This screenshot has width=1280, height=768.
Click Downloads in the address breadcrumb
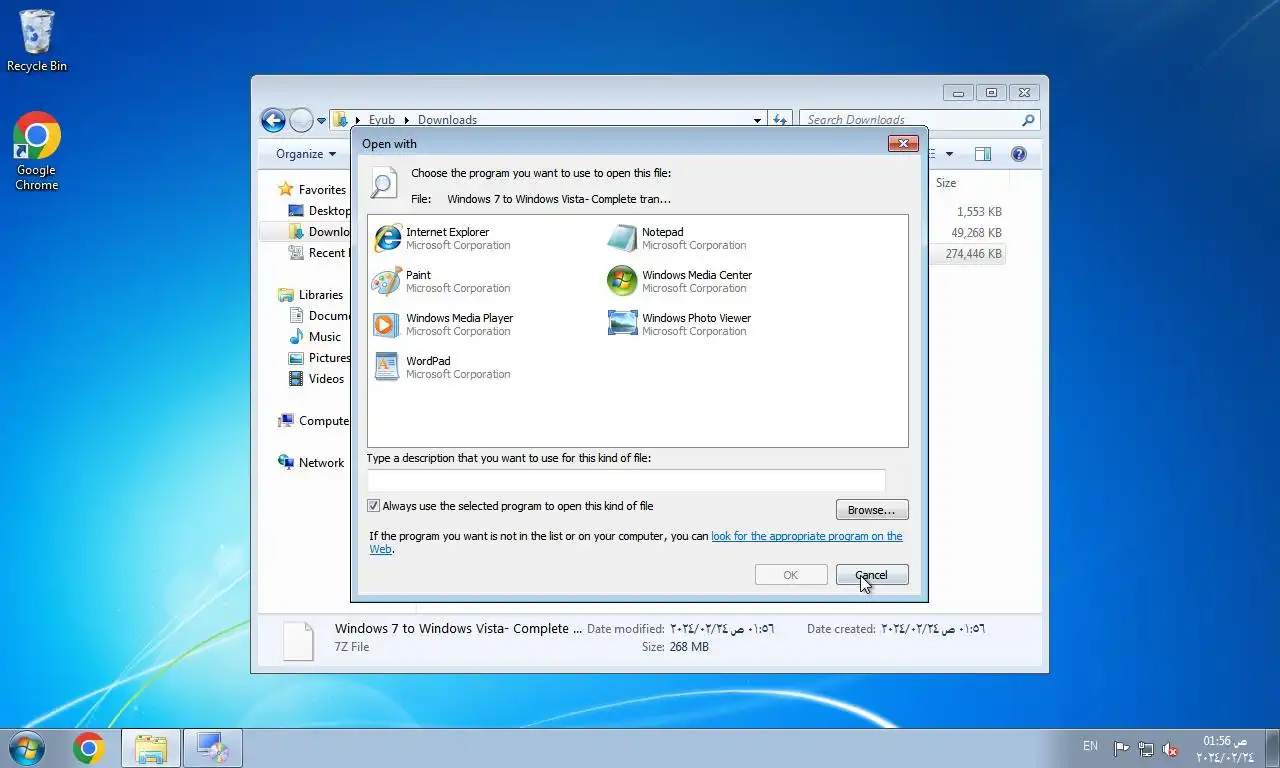[447, 120]
